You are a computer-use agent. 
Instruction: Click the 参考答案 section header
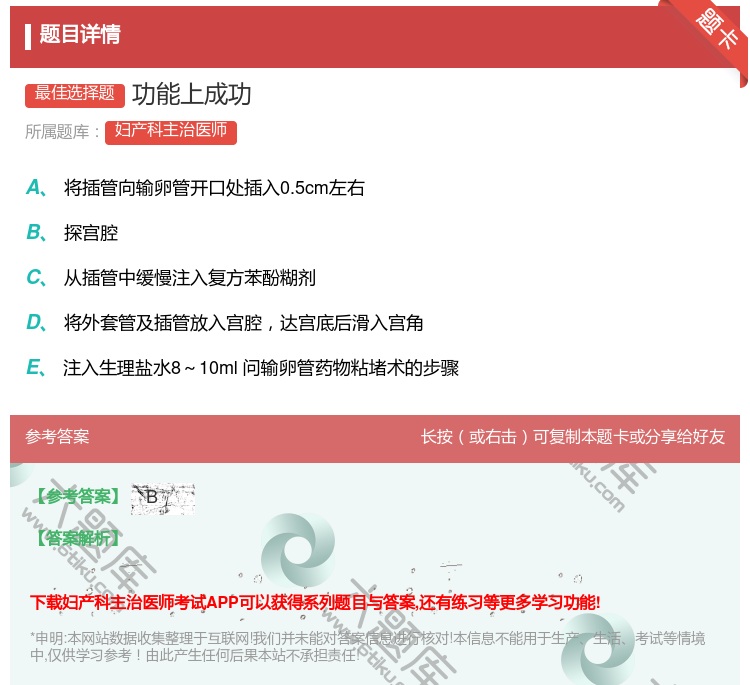pyautogui.click(x=57, y=437)
